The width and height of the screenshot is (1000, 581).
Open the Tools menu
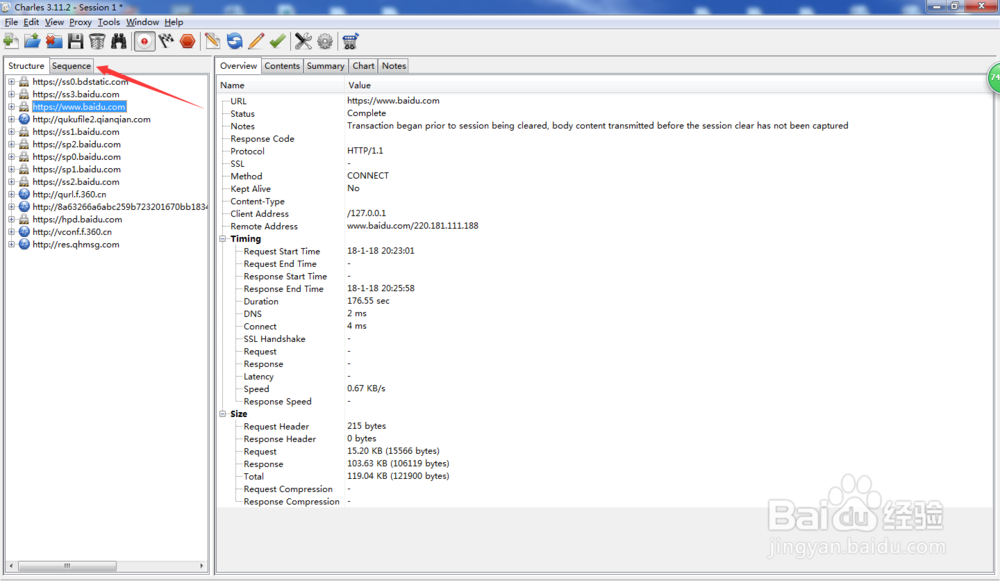point(108,22)
